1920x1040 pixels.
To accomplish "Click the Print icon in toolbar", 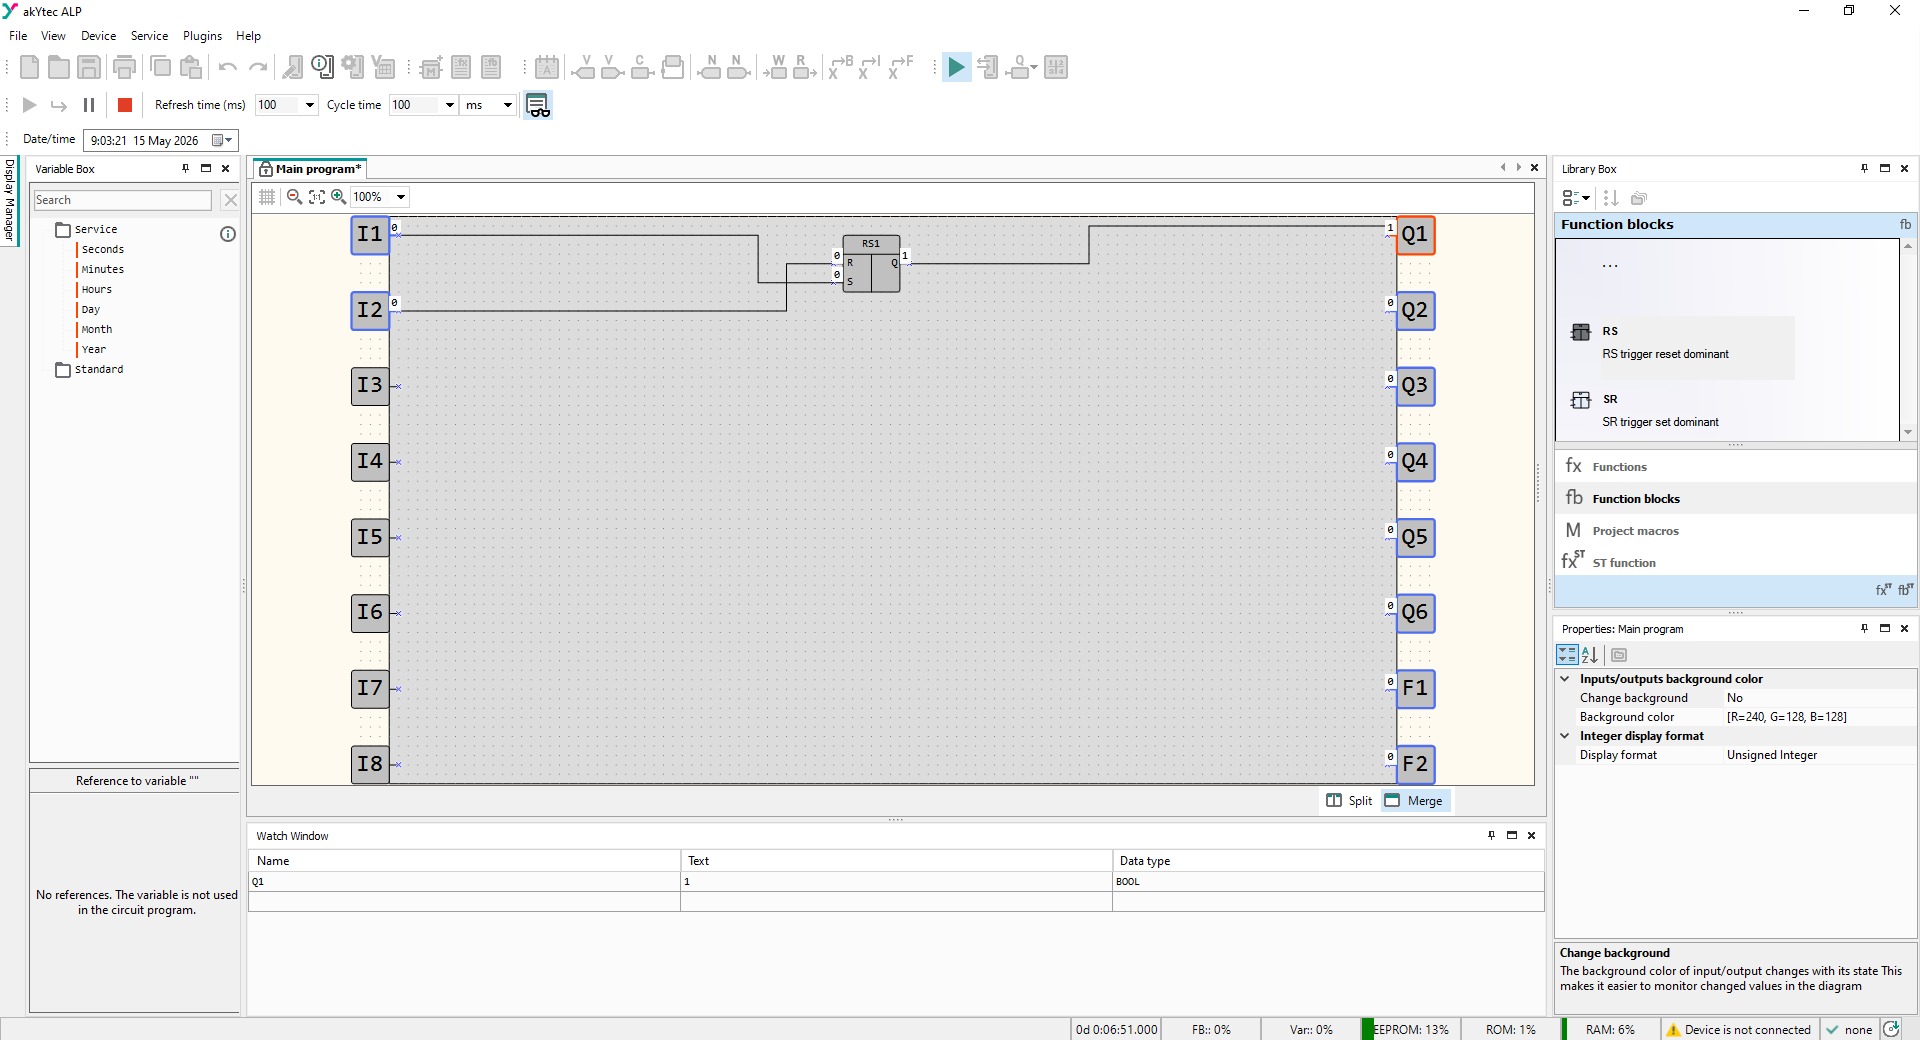I will [124, 67].
